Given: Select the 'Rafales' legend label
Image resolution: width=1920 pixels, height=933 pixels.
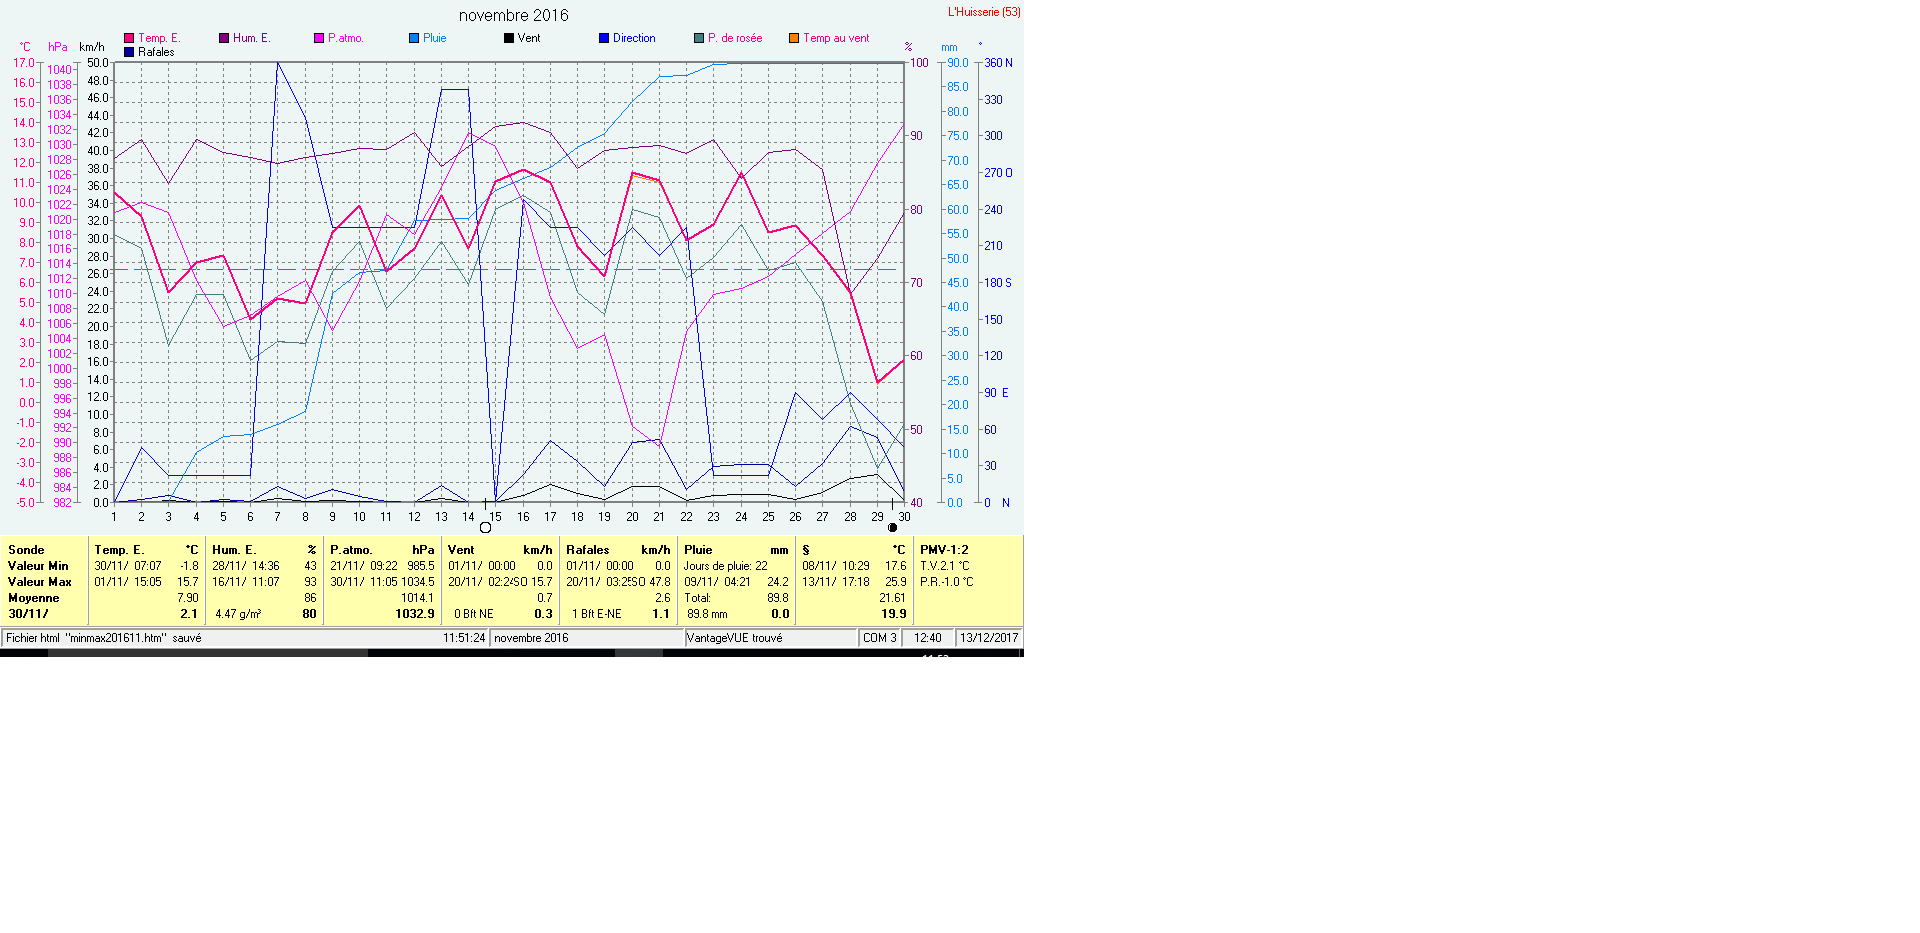Looking at the screenshot, I should 156,52.
